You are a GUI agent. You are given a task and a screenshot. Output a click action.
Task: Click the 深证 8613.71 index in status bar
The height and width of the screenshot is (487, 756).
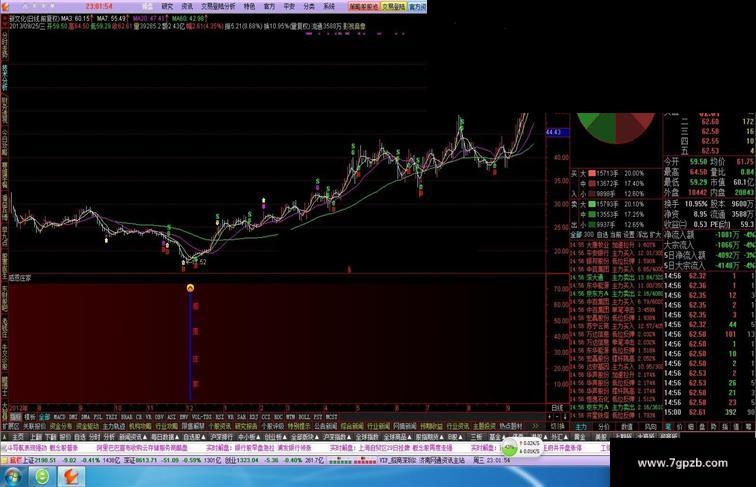click(140, 460)
